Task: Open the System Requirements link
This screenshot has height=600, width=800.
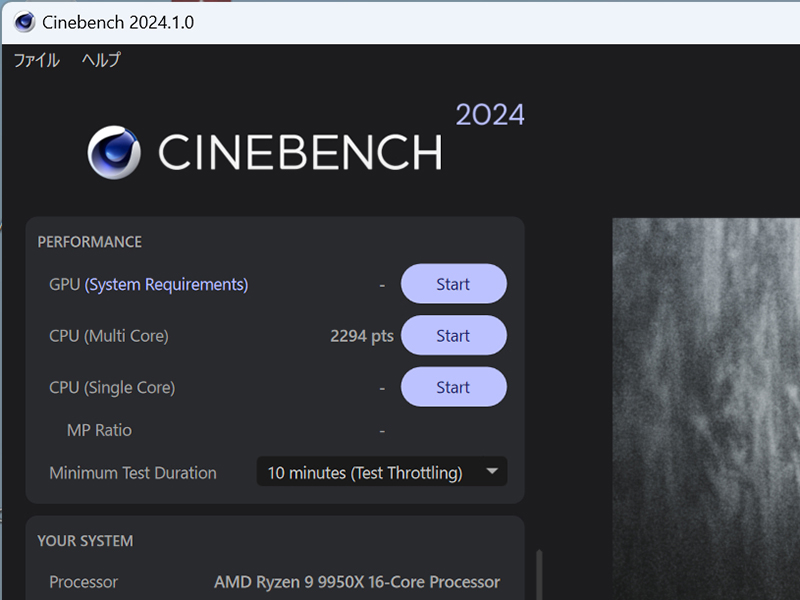Action: pos(166,284)
